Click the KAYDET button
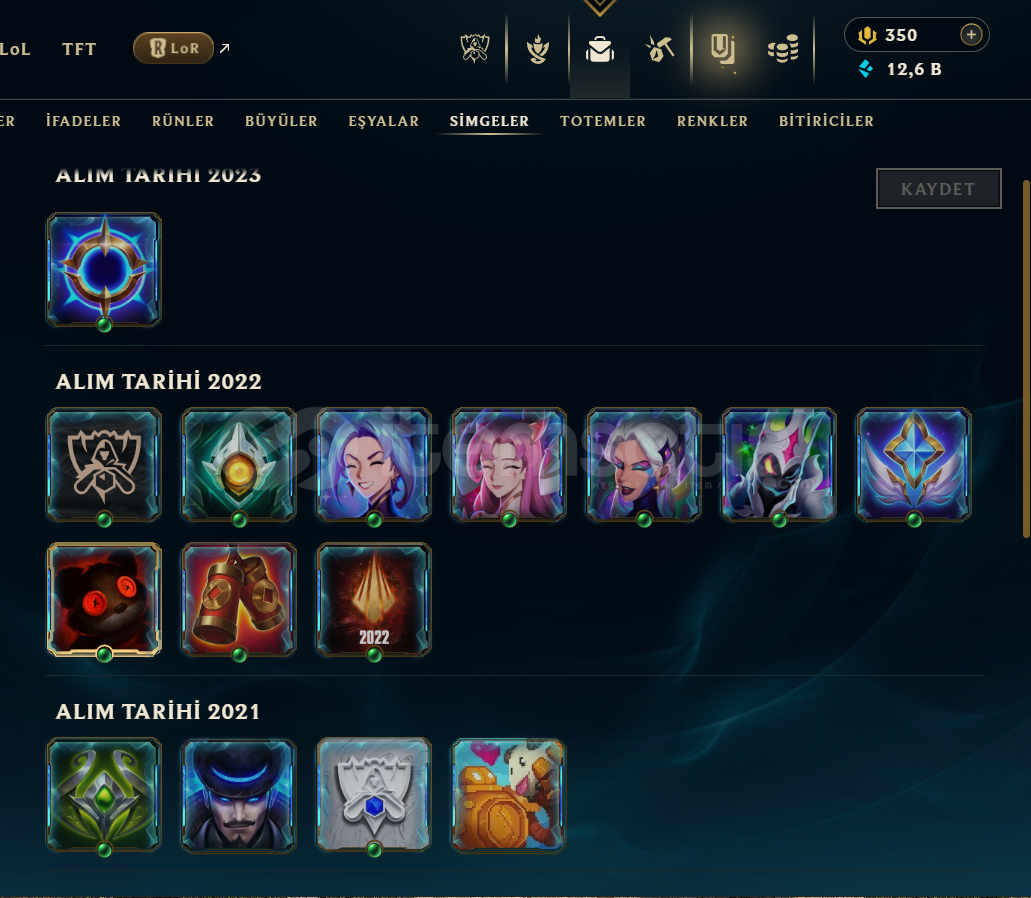 pyautogui.click(x=938, y=189)
